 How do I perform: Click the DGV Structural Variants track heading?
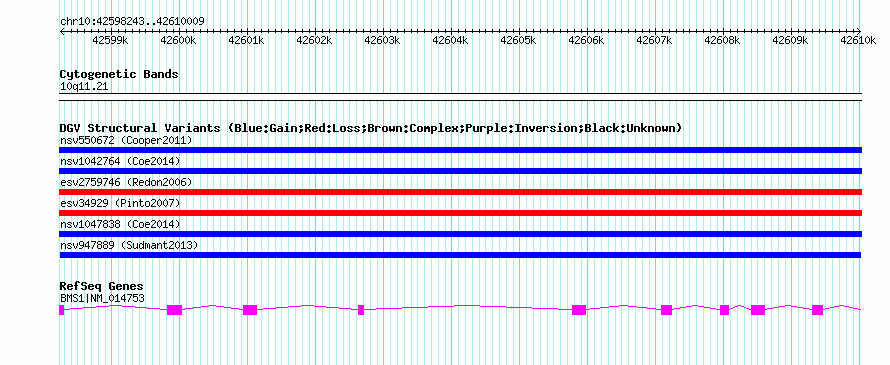point(371,128)
